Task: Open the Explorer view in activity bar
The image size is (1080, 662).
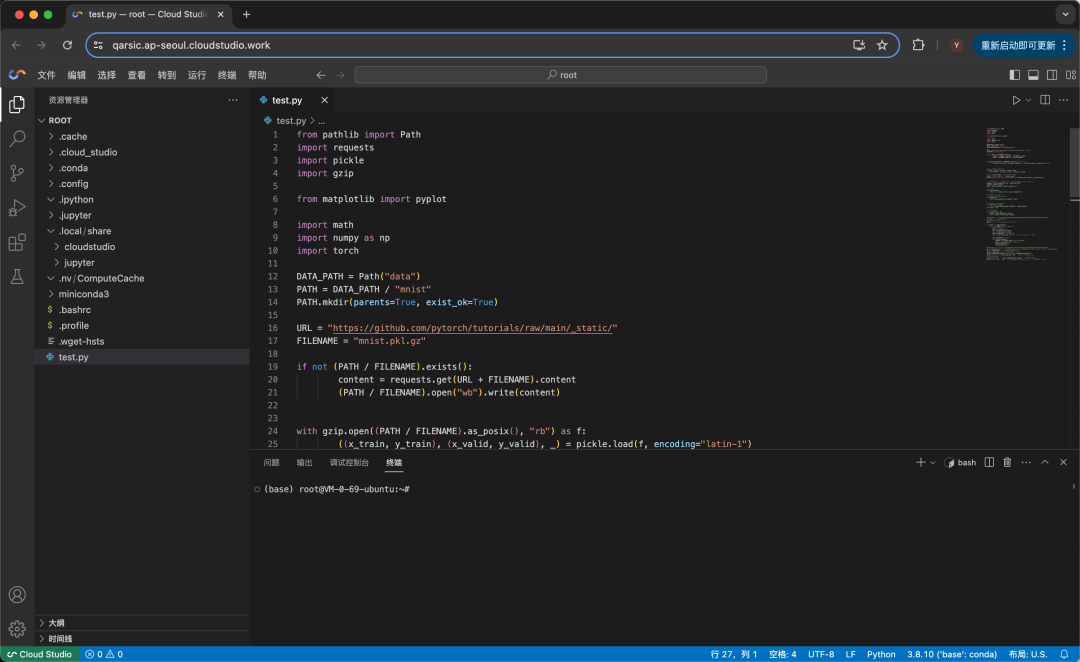Action: [x=17, y=104]
